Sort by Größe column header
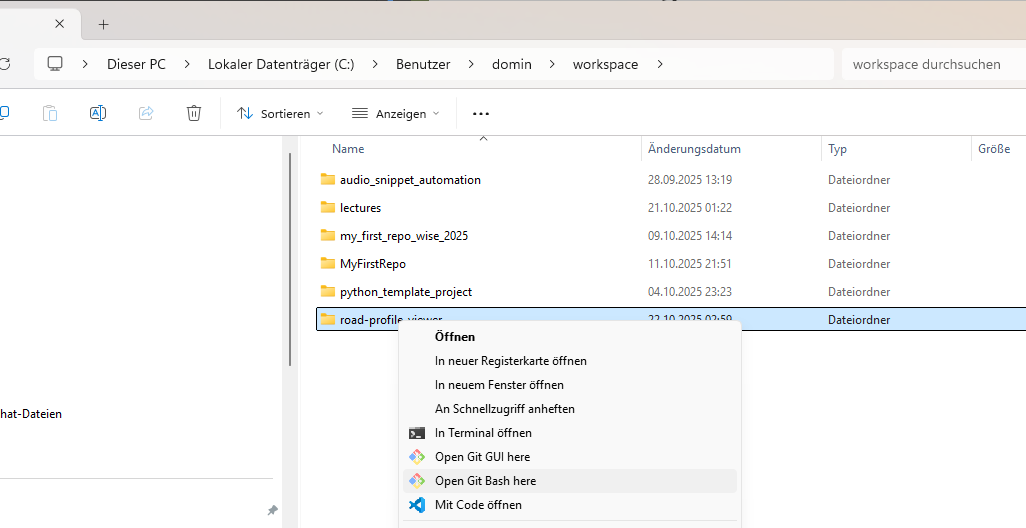The width and height of the screenshot is (1026, 528). tap(994, 149)
